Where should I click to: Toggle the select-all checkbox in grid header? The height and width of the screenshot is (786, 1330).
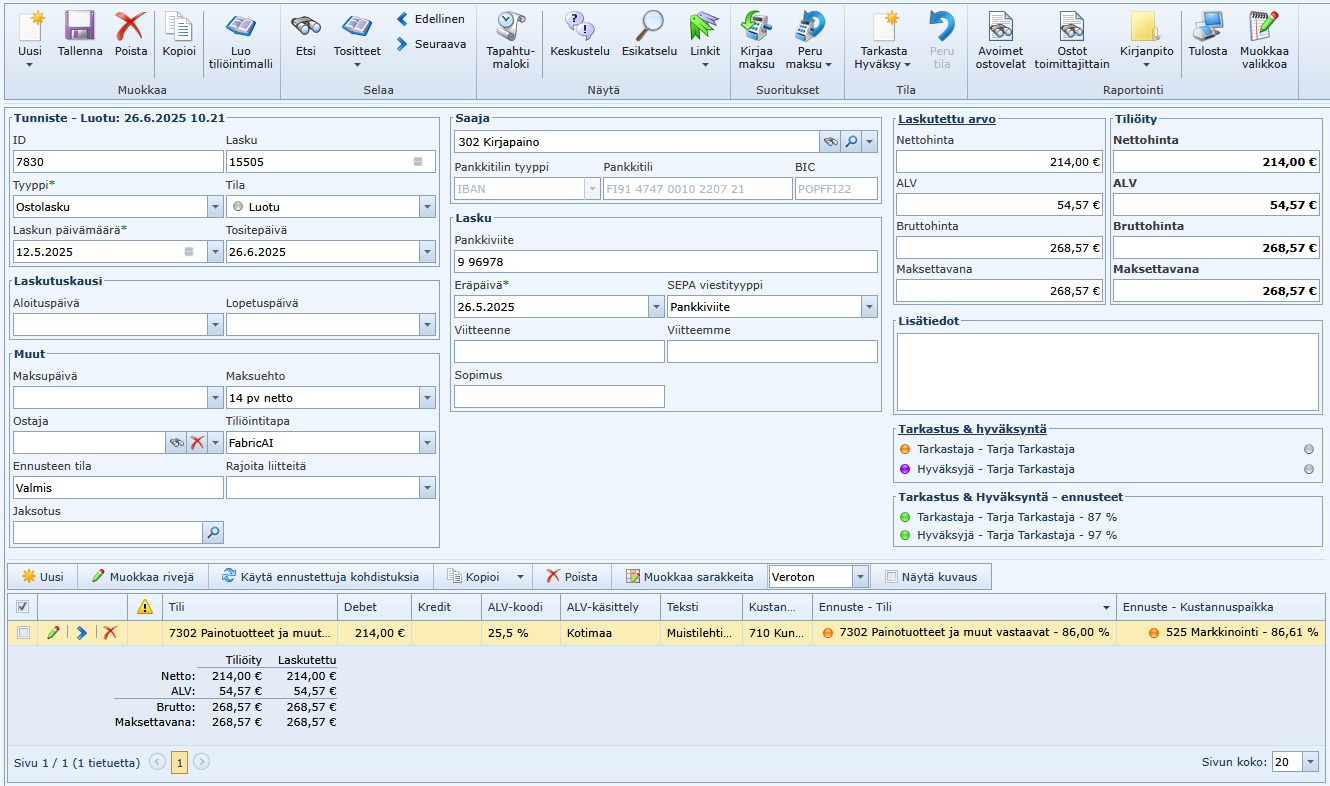23,607
